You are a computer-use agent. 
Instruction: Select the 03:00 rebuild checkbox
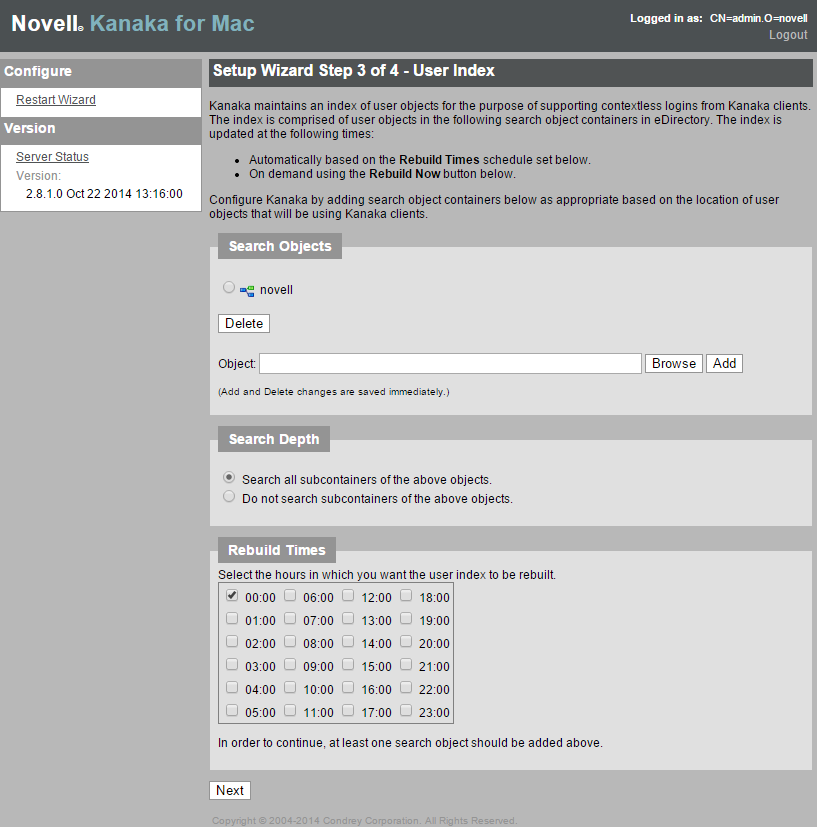pyautogui.click(x=232, y=664)
